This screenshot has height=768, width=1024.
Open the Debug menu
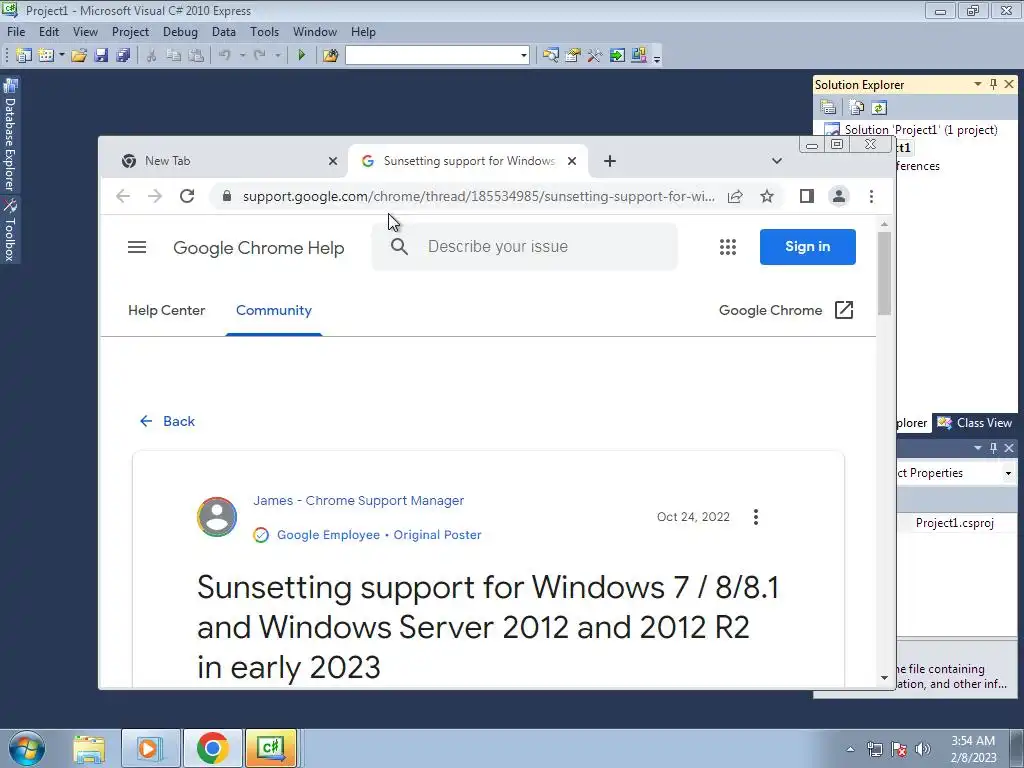180,32
